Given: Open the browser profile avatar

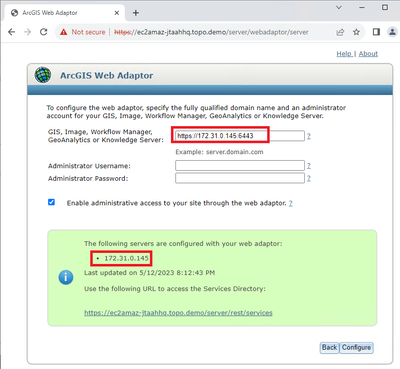Looking at the screenshot, I should pyautogui.click(x=392, y=32).
